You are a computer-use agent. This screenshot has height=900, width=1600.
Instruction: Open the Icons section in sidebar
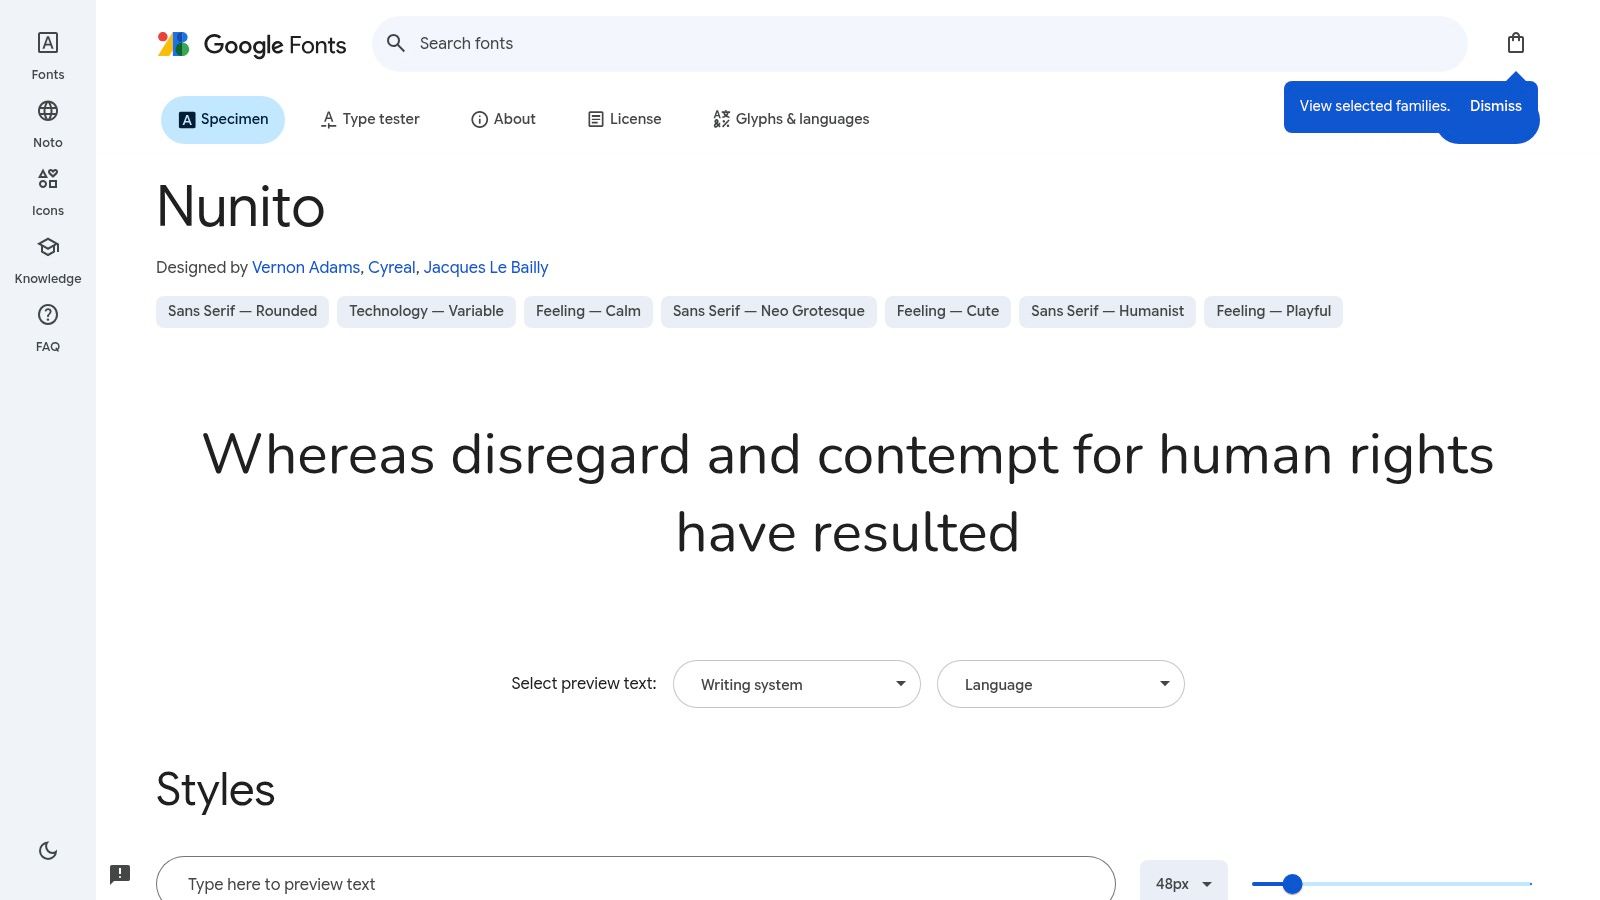tap(48, 192)
